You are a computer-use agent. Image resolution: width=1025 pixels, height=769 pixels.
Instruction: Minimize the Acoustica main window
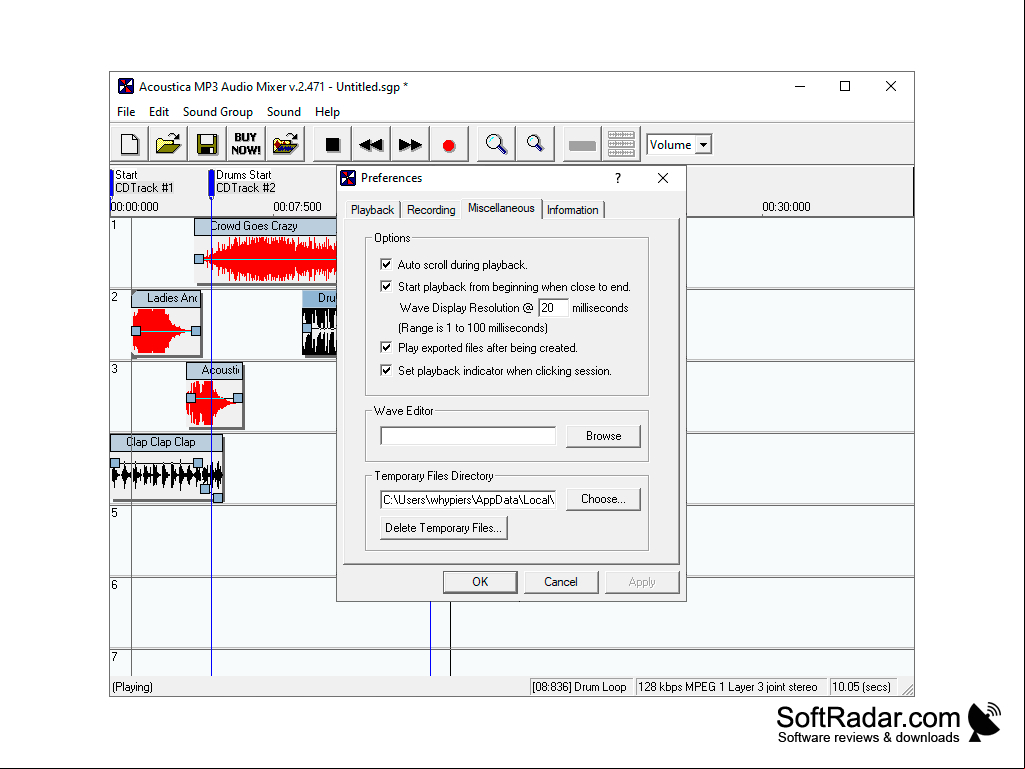(799, 86)
